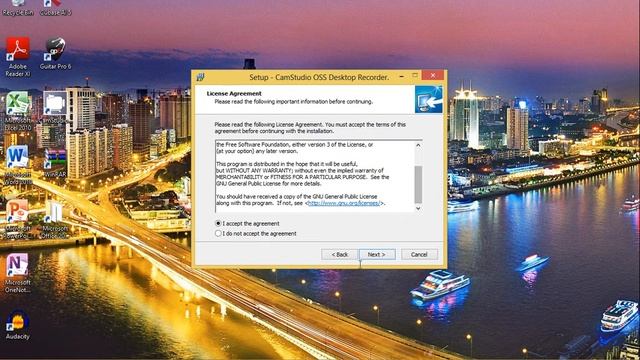The width and height of the screenshot is (640, 360).
Task: Click the installer wizard computer image
Action: tap(429, 99)
